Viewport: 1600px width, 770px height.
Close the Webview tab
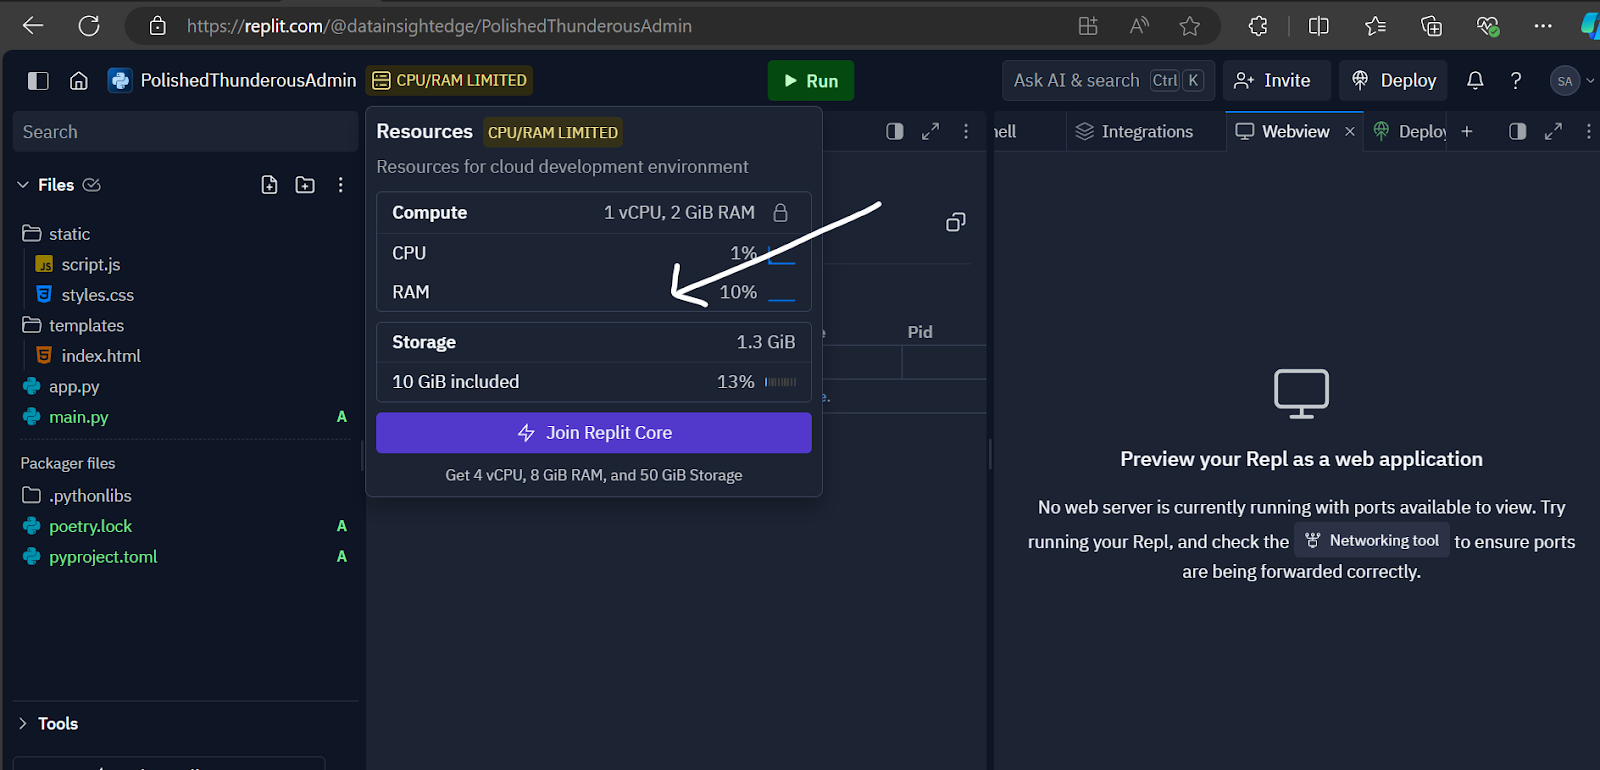pyautogui.click(x=1350, y=131)
